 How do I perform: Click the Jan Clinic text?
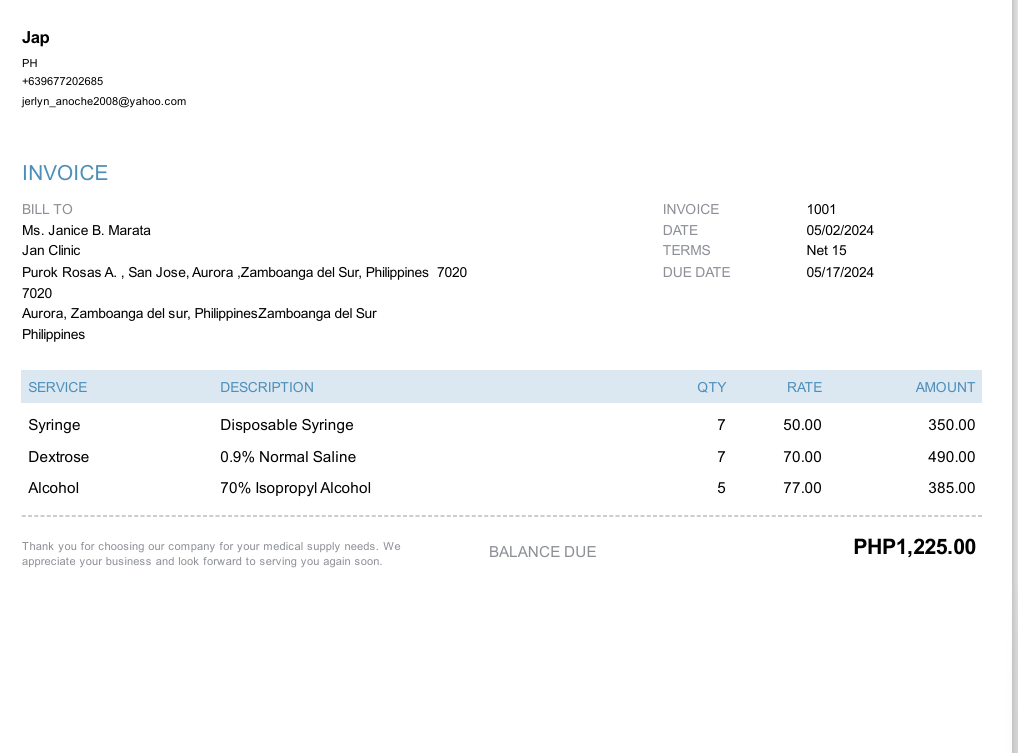coord(51,250)
